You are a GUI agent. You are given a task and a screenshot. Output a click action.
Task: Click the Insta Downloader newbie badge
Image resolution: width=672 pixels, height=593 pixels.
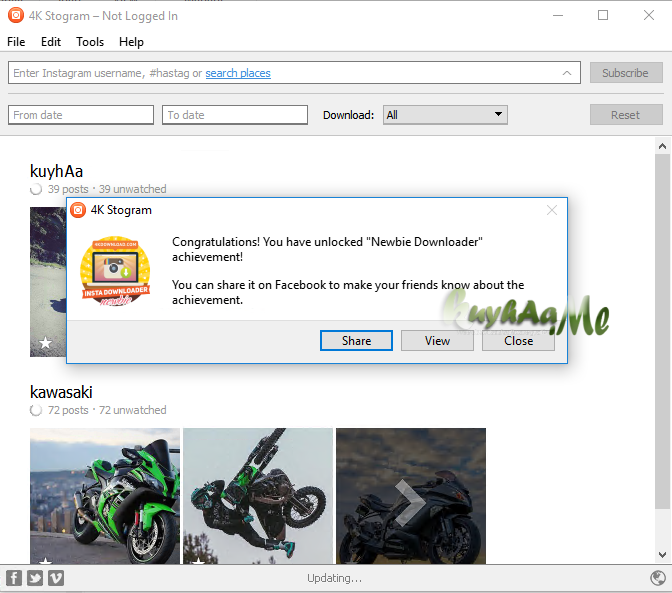115,271
